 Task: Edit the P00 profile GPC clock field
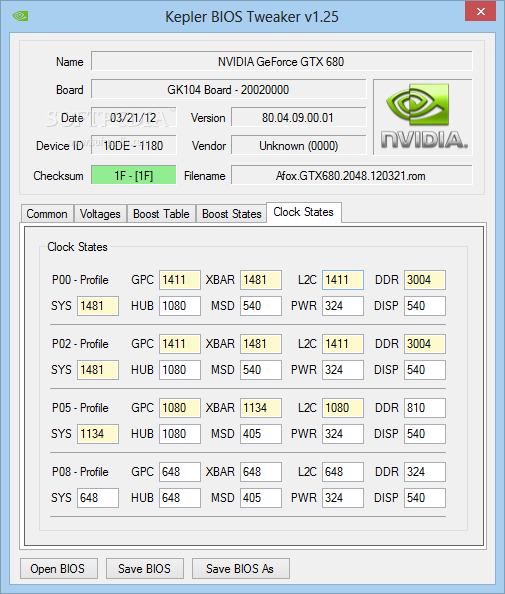(x=180, y=280)
